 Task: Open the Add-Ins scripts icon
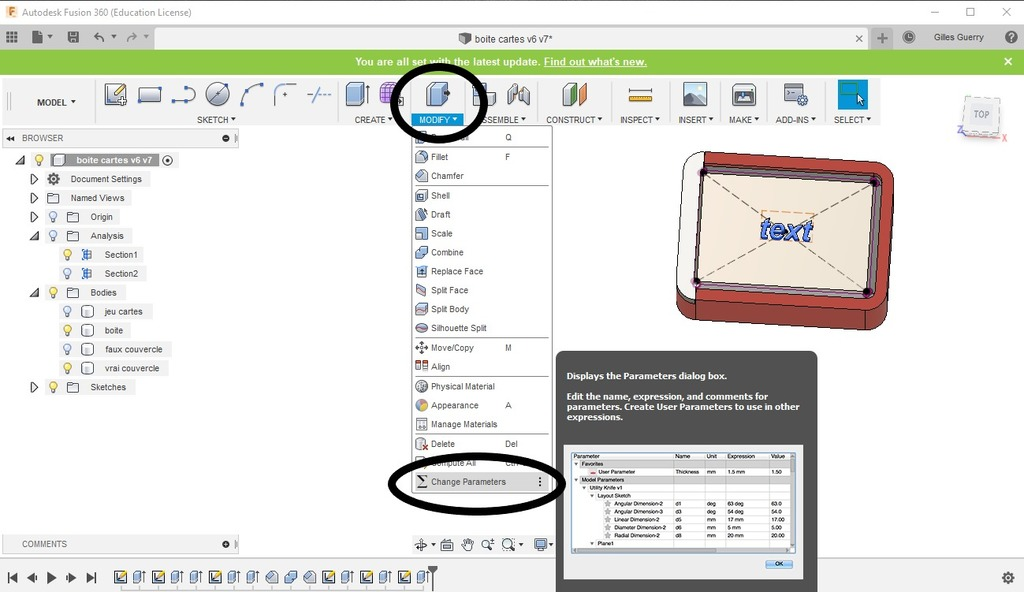coord(795,95)
